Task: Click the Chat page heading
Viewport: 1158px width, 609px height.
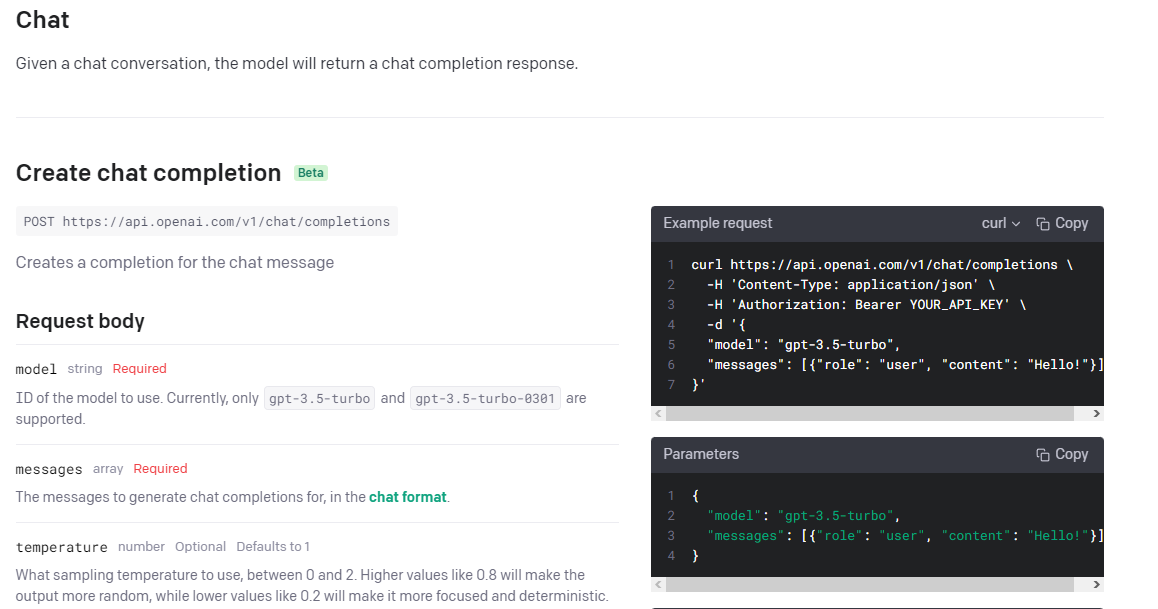Action: pos(43,20)
